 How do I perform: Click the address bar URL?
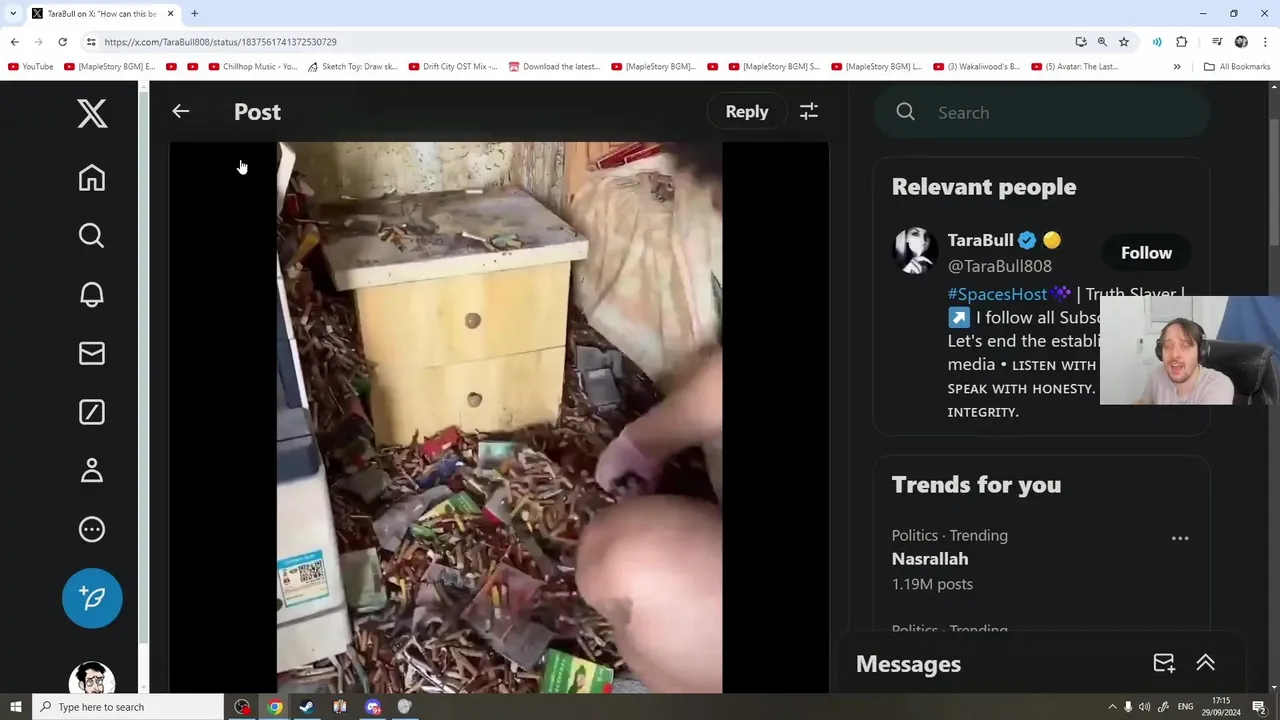(x=220, y=42)
